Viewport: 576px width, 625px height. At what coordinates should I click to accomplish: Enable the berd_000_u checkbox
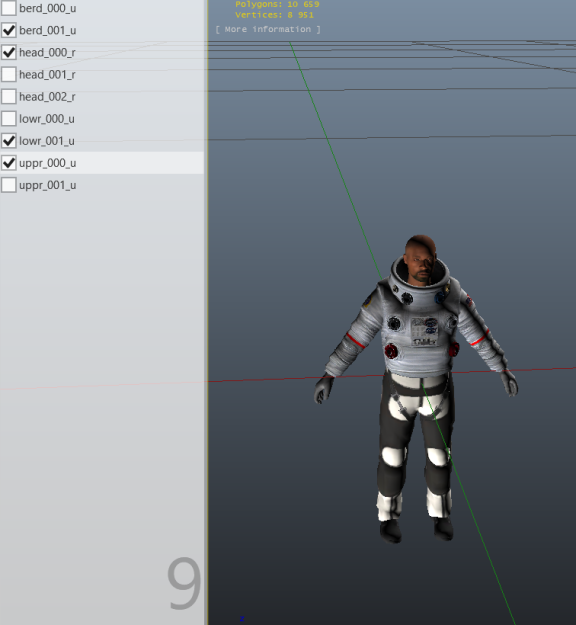[9, 8]
